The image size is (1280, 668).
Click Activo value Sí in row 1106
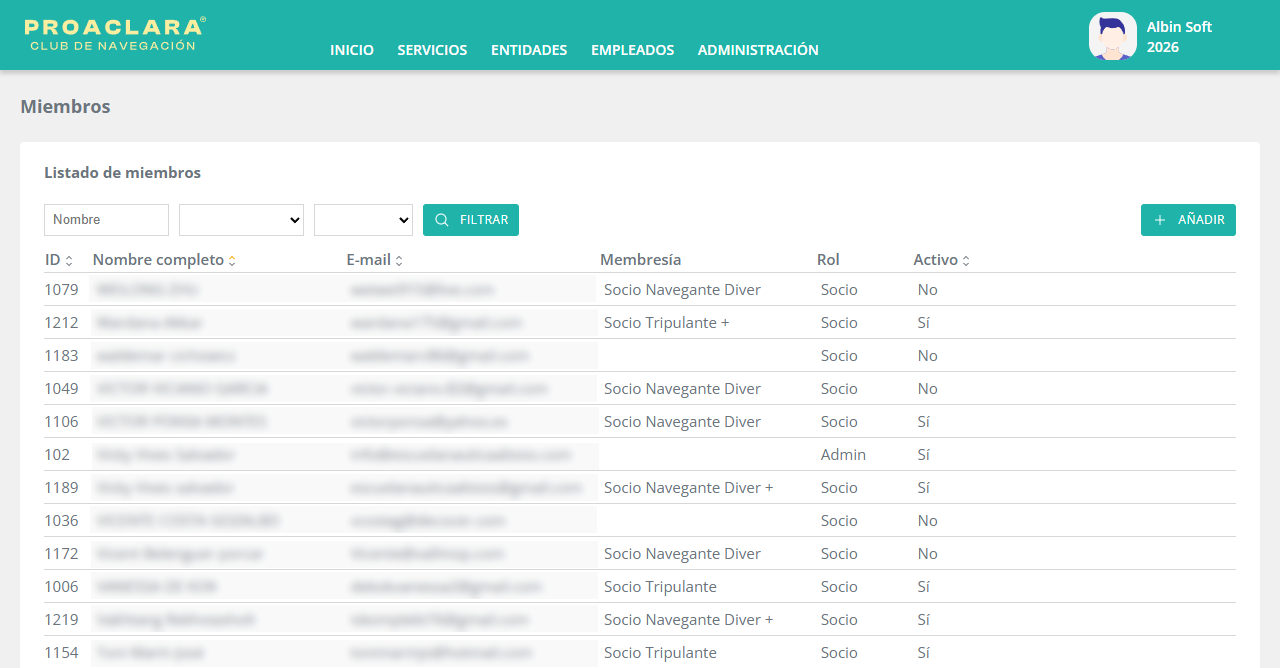point(924,422)
